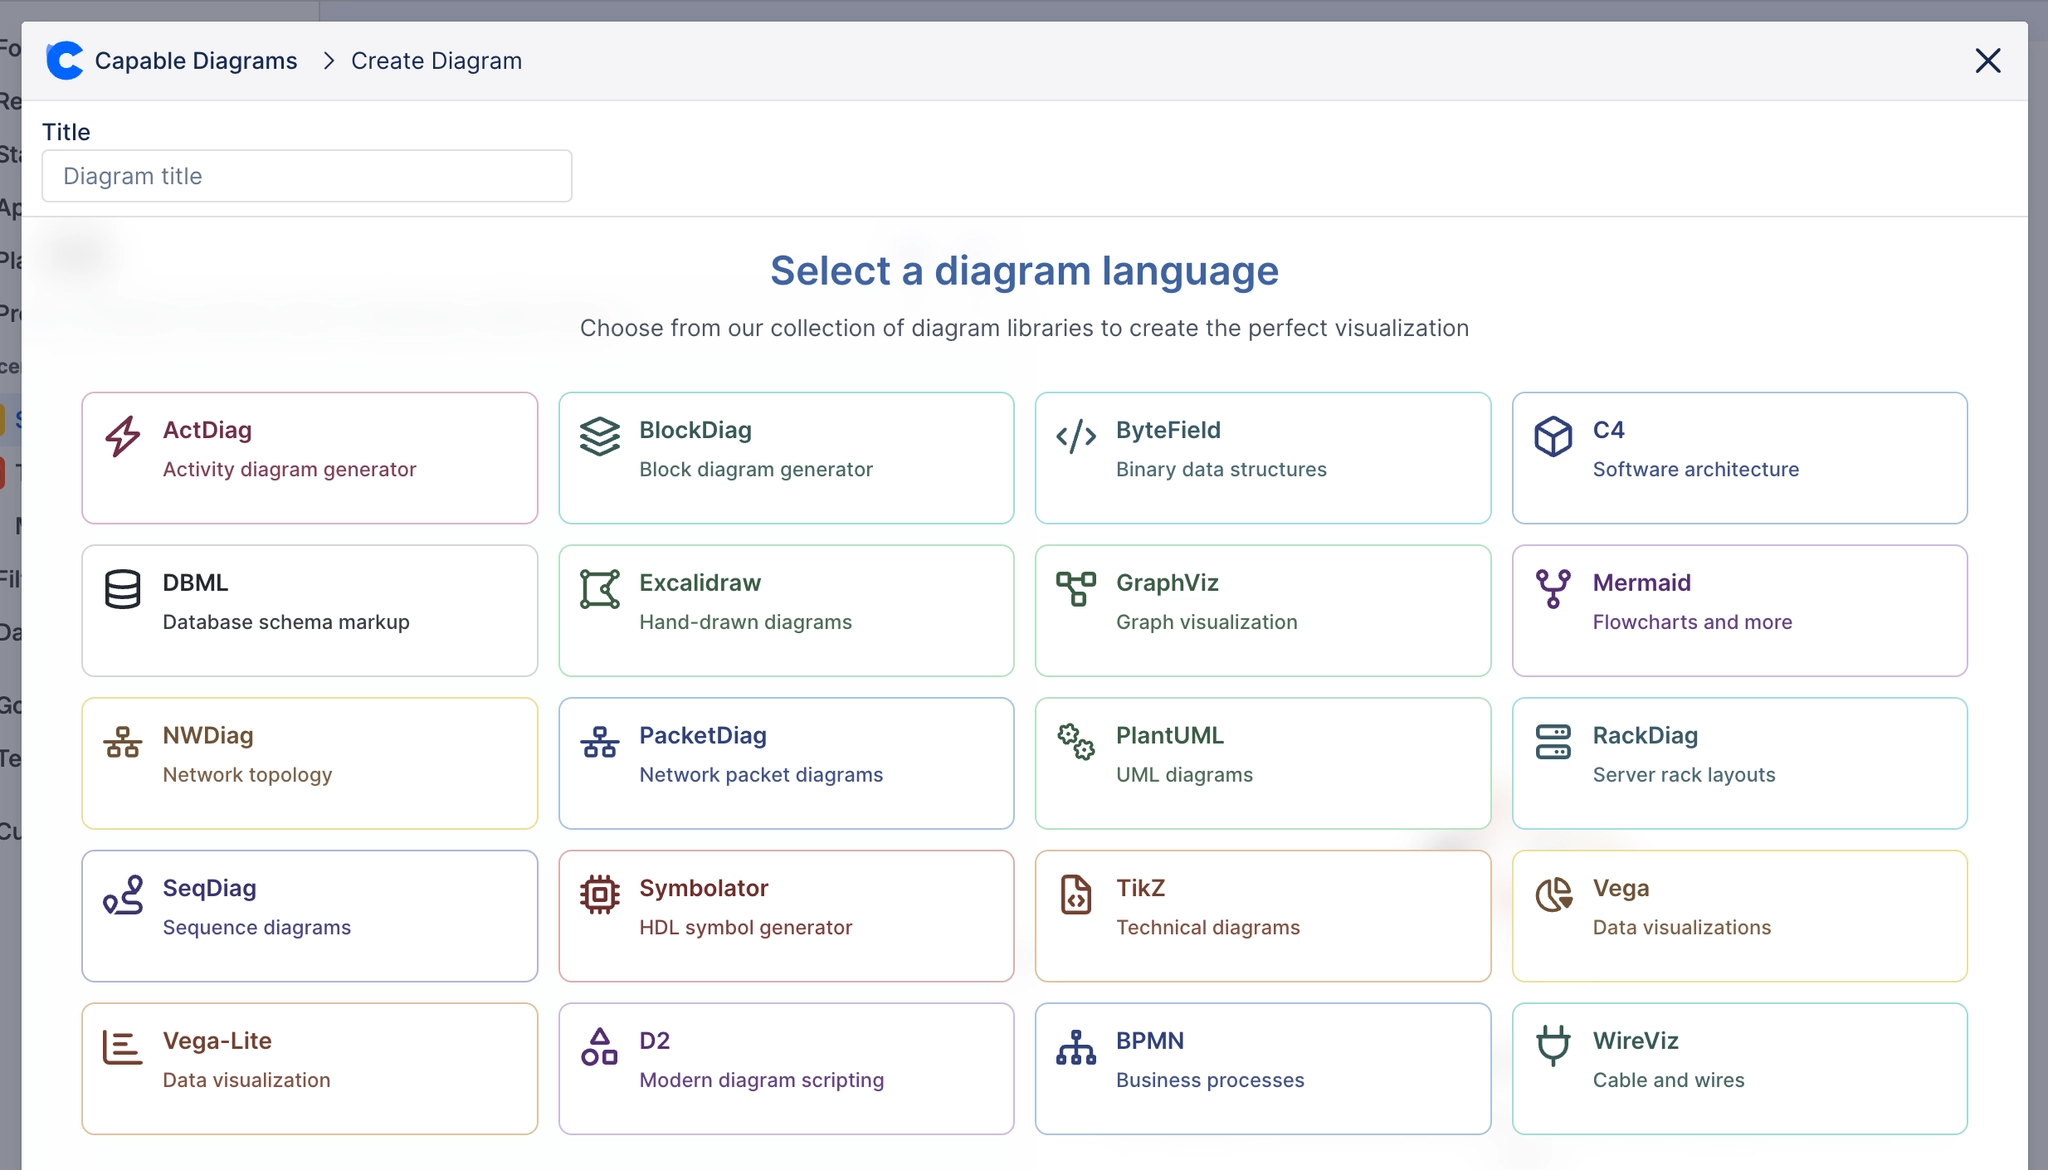
Task: Click the WireViz plug icon
Action: [1551, 1047]
